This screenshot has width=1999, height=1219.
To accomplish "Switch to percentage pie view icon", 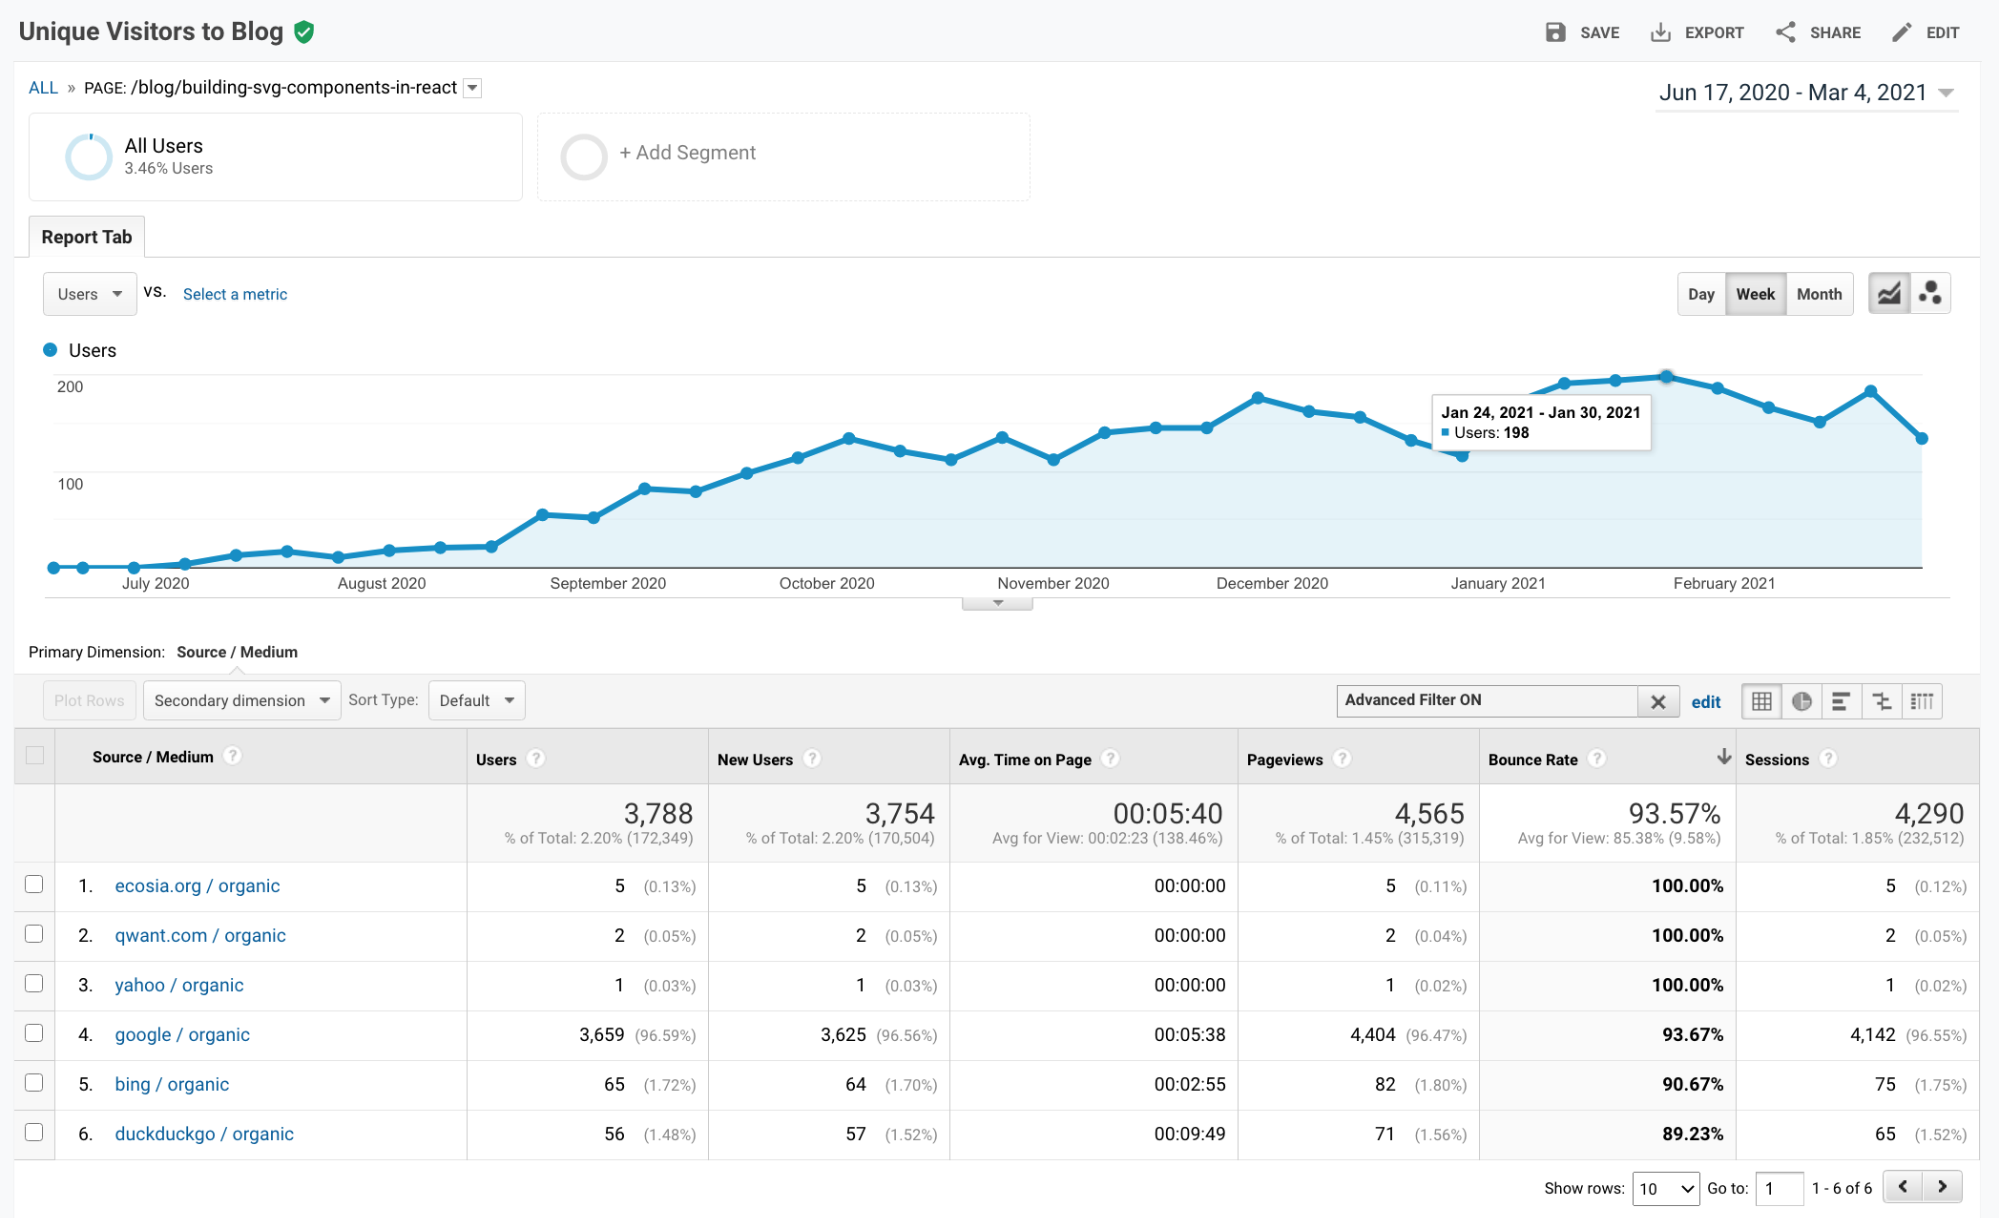I will (x=1802, y=701).
